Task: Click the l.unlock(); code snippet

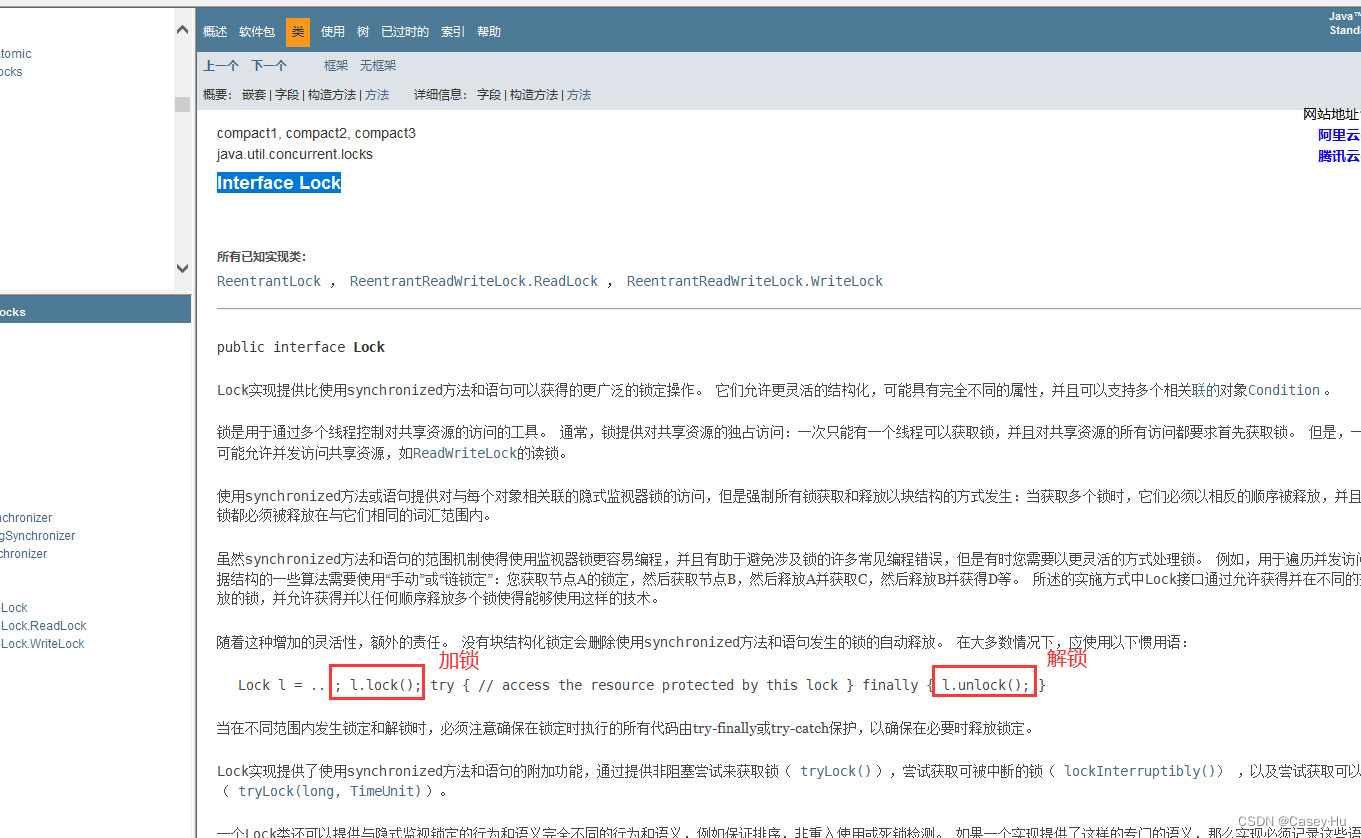Action: pos(986,685)
